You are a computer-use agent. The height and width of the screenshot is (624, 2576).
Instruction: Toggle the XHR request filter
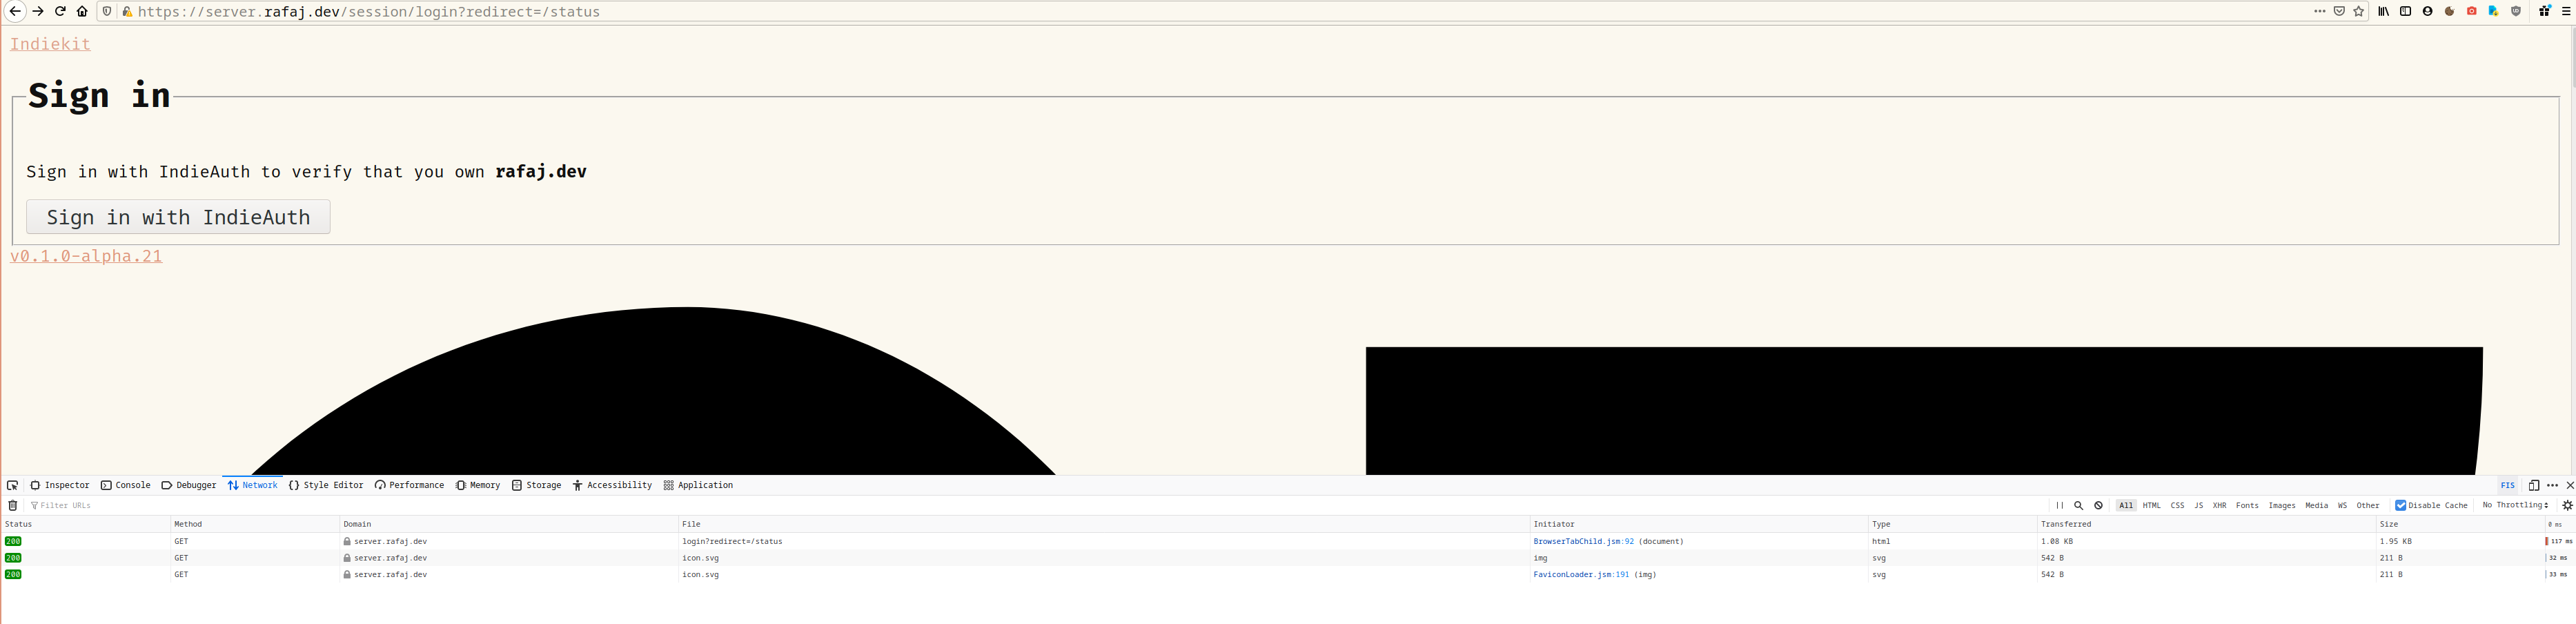point(2220,505)
